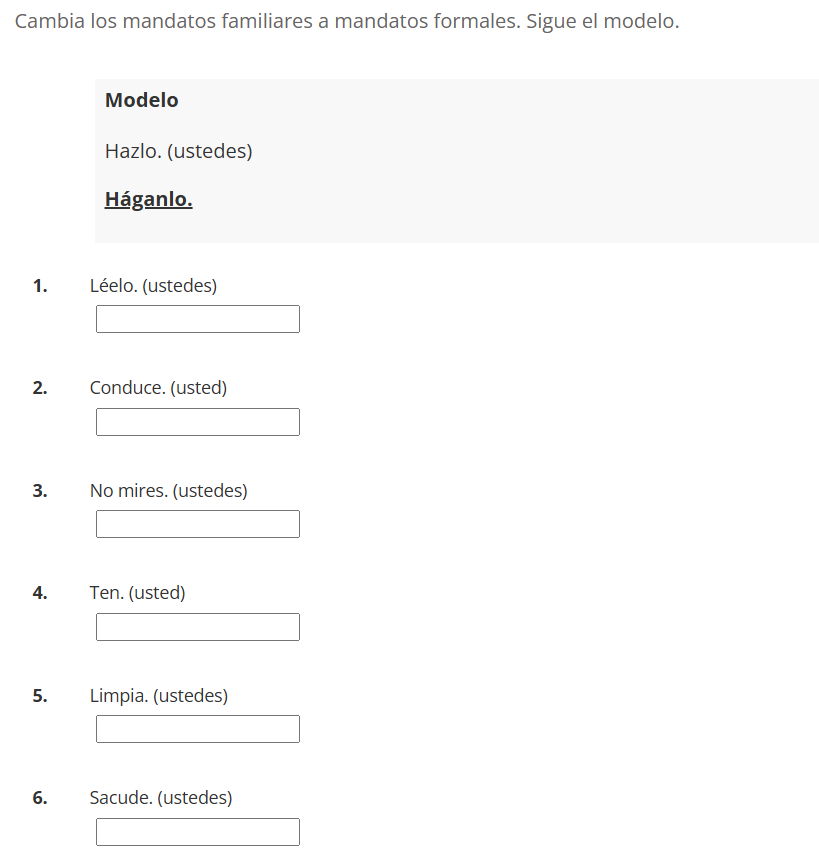Click question number 3 label

[x=40, y=491]
